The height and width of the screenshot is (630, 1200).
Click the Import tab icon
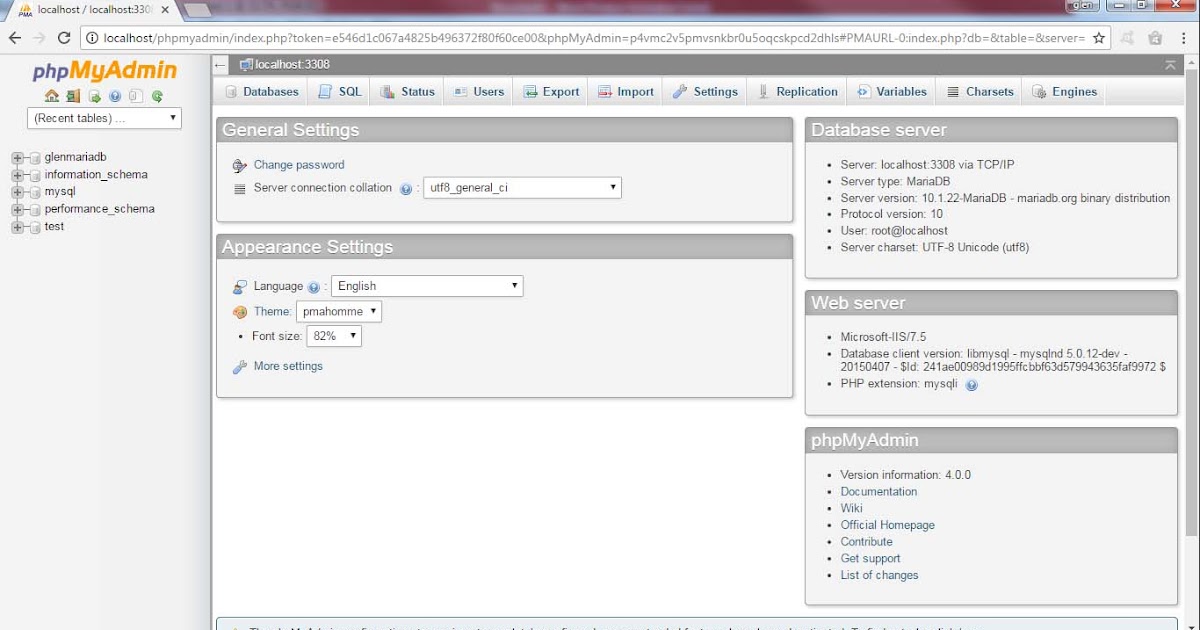(607, 90)
